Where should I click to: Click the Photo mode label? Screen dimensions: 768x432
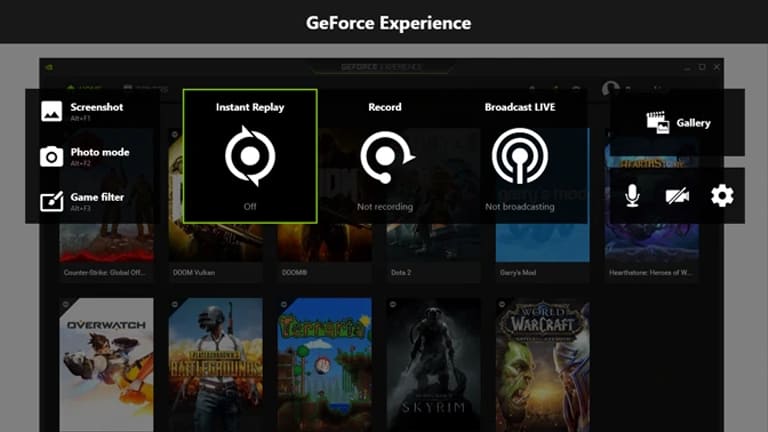click(100, 152)
